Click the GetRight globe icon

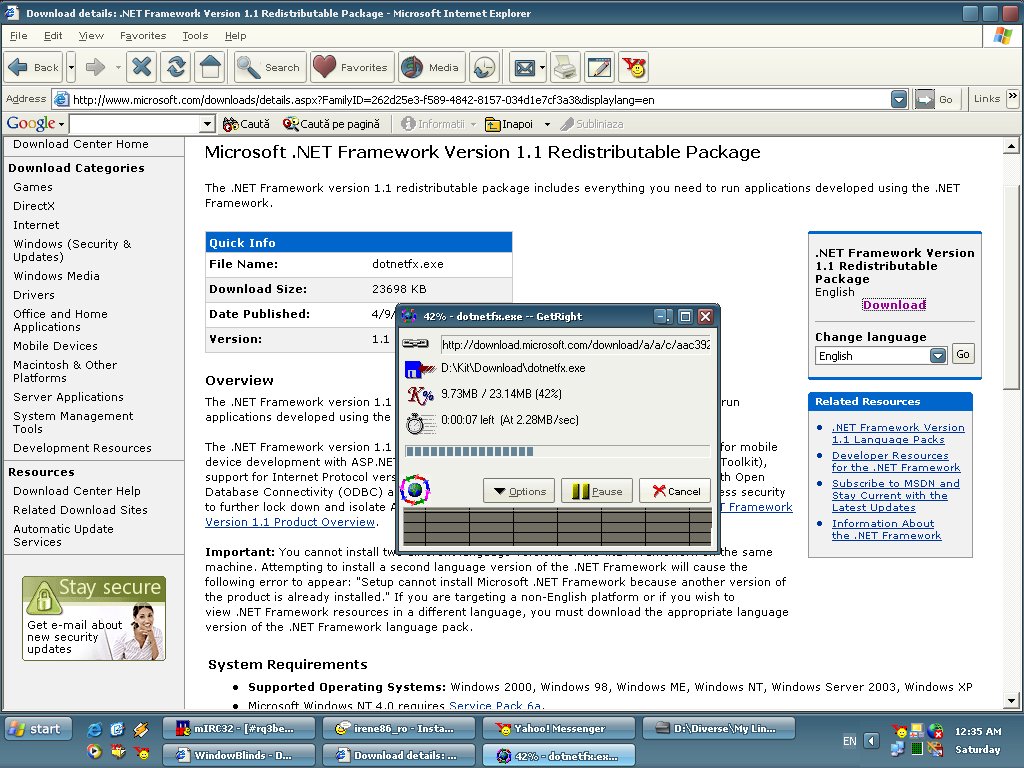pyautogui.click(x=414, y=490)
